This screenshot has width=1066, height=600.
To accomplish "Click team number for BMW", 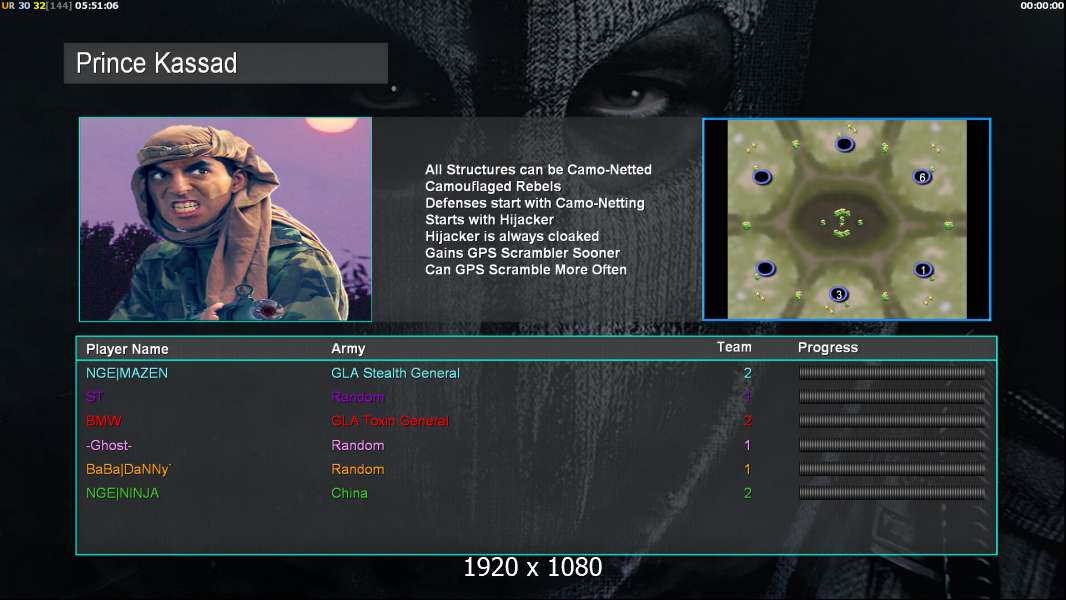I will pos(747,421).
